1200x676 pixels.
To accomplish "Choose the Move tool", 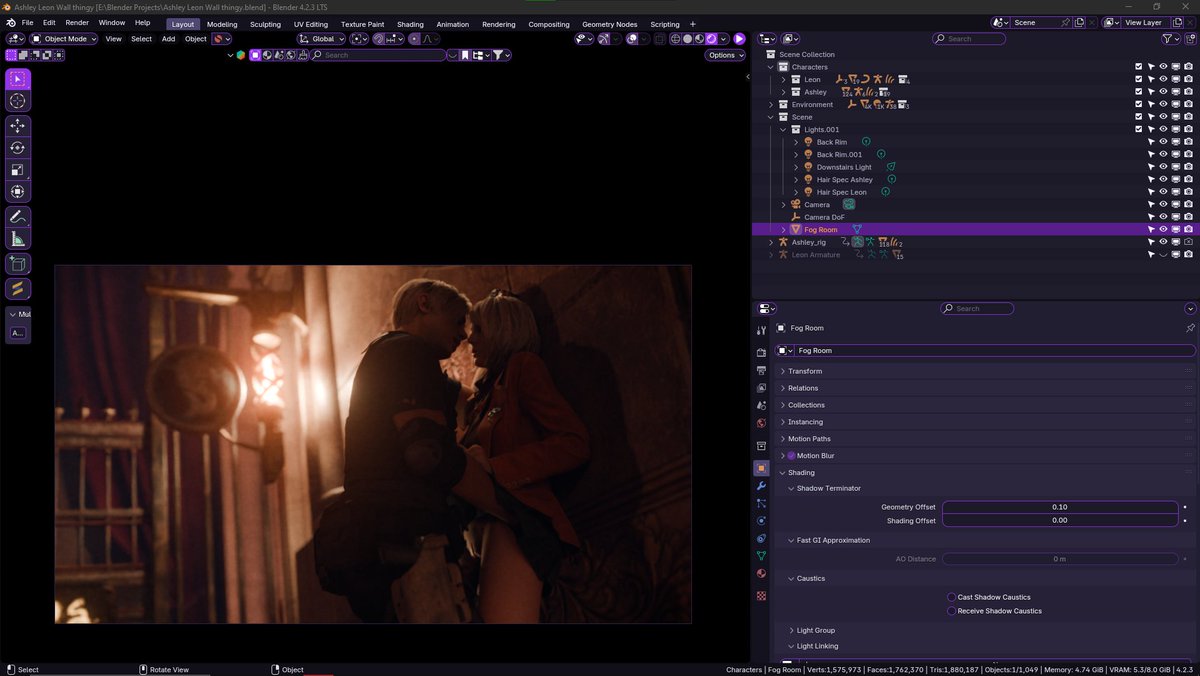I will [x=18, y=126].
